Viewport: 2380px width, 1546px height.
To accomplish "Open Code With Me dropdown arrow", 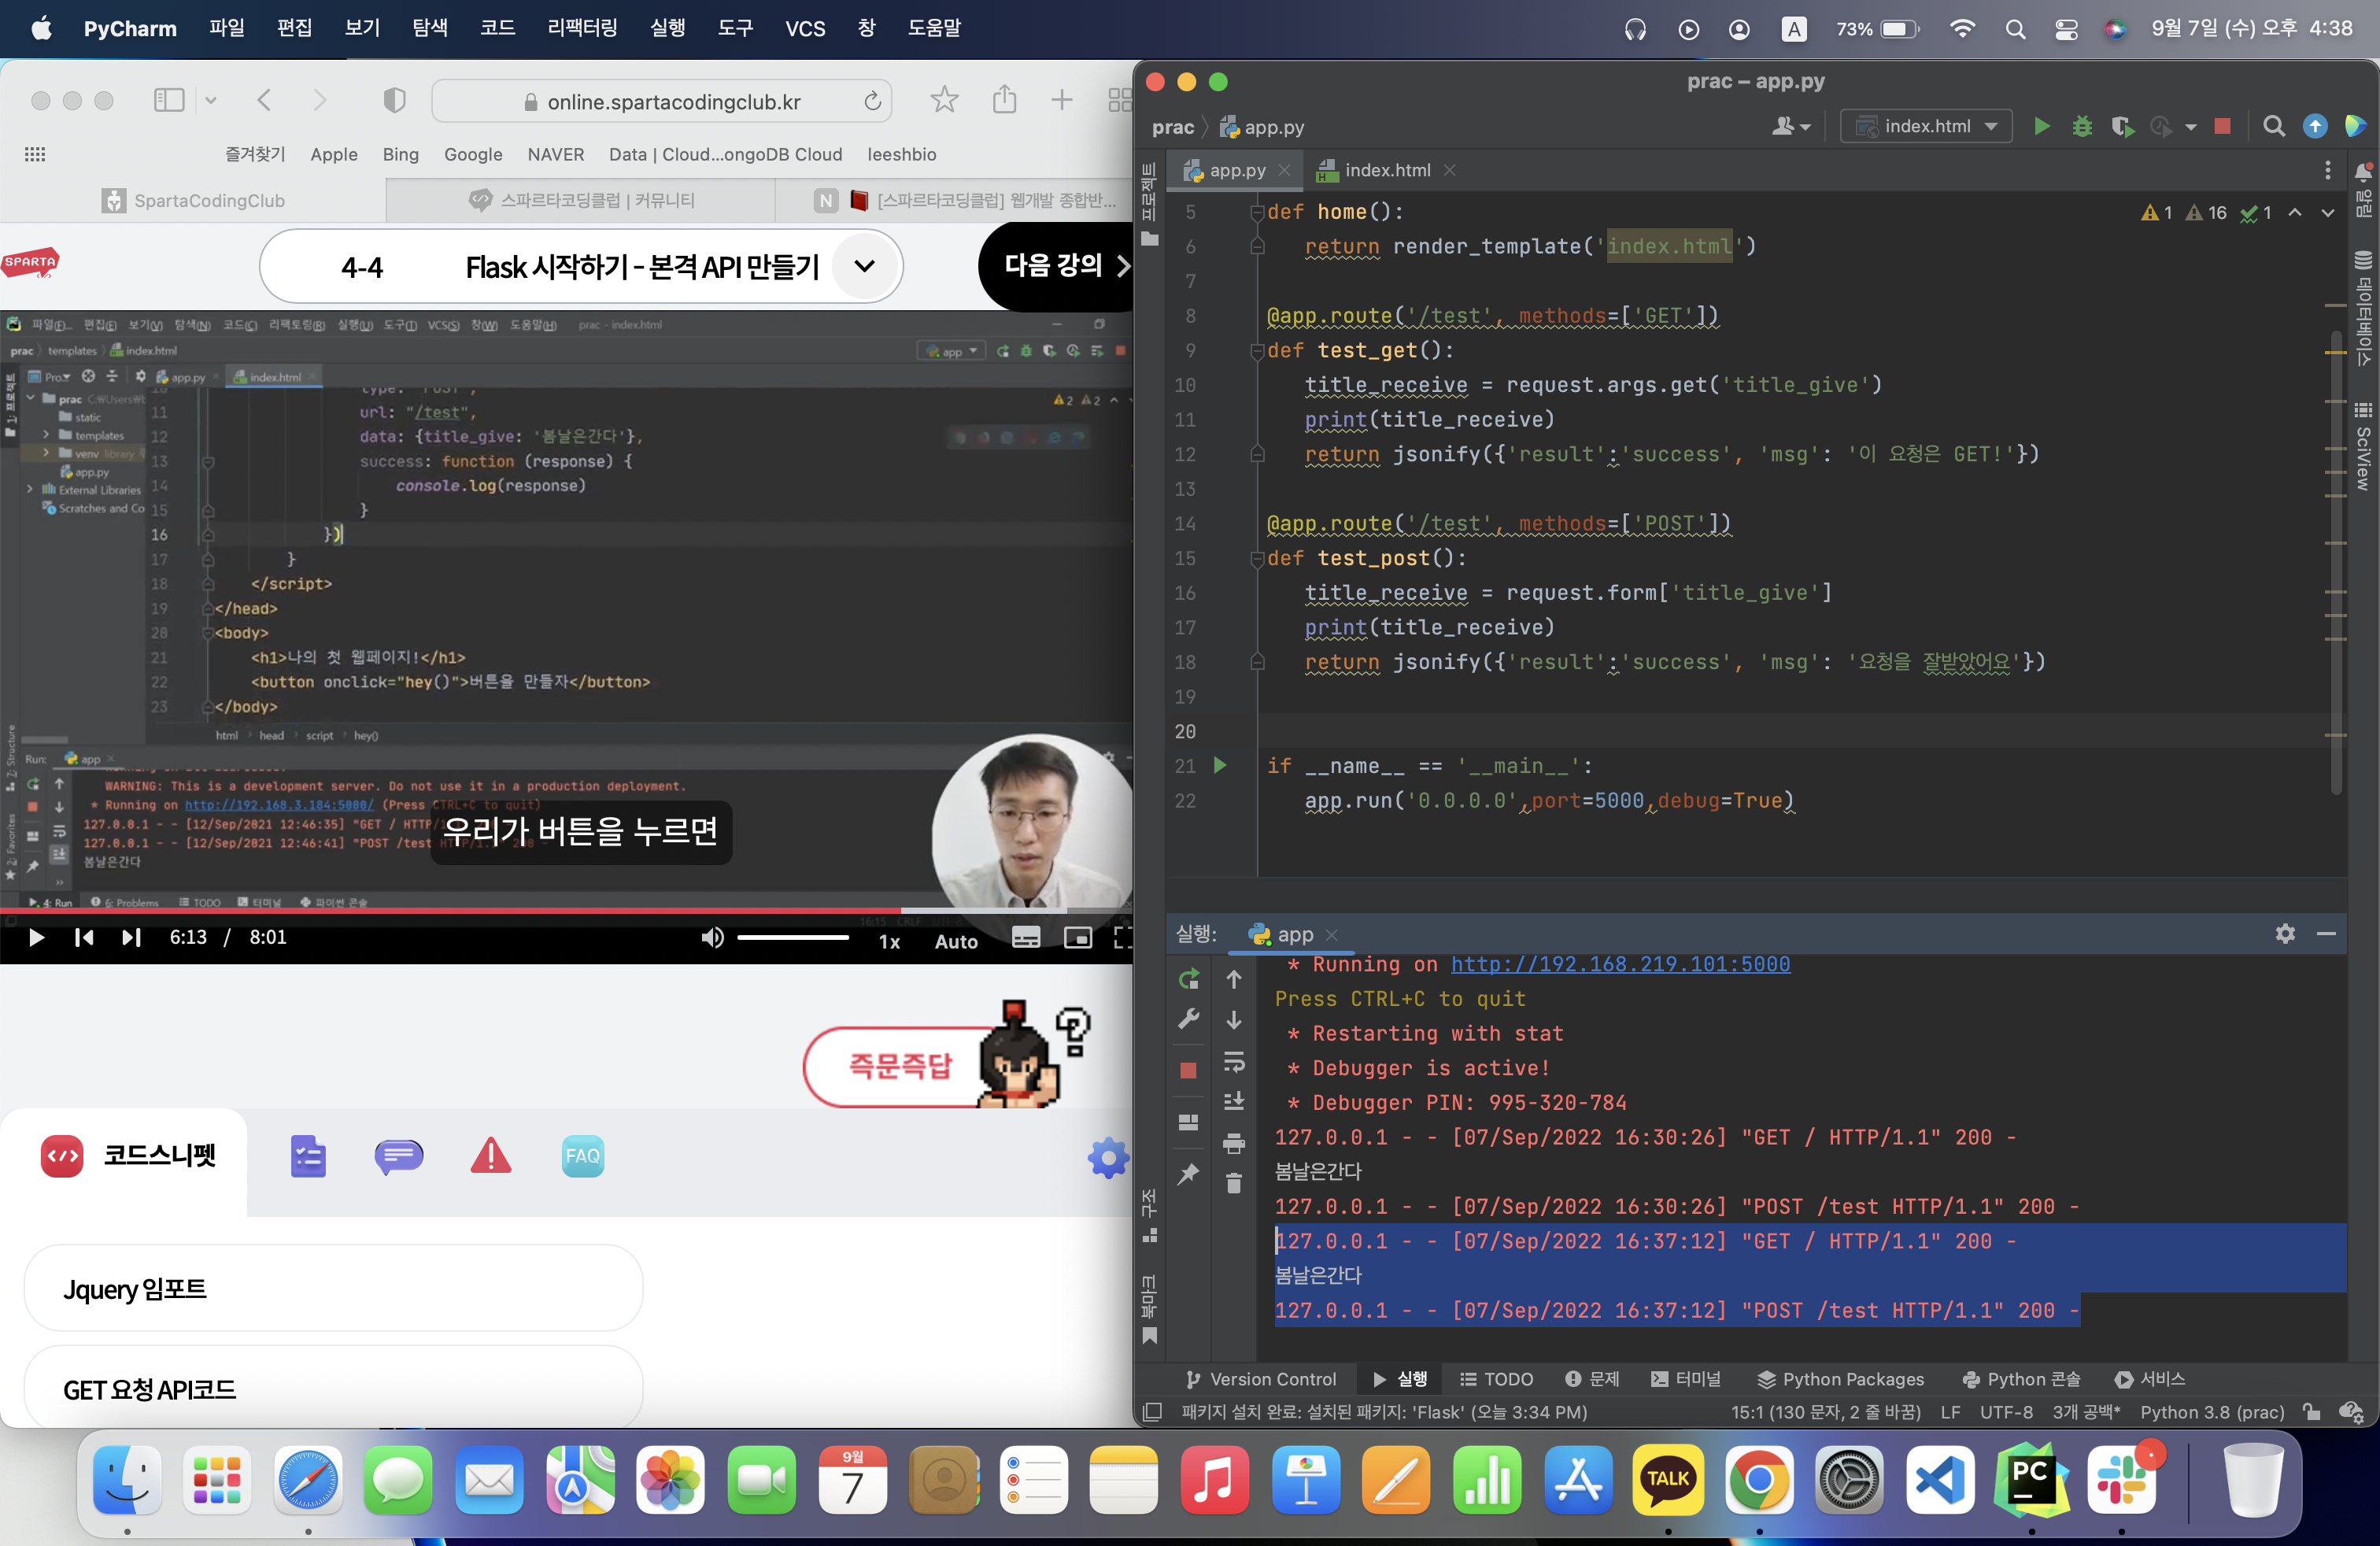I will pyautogui.click(x=1806, y=127).
